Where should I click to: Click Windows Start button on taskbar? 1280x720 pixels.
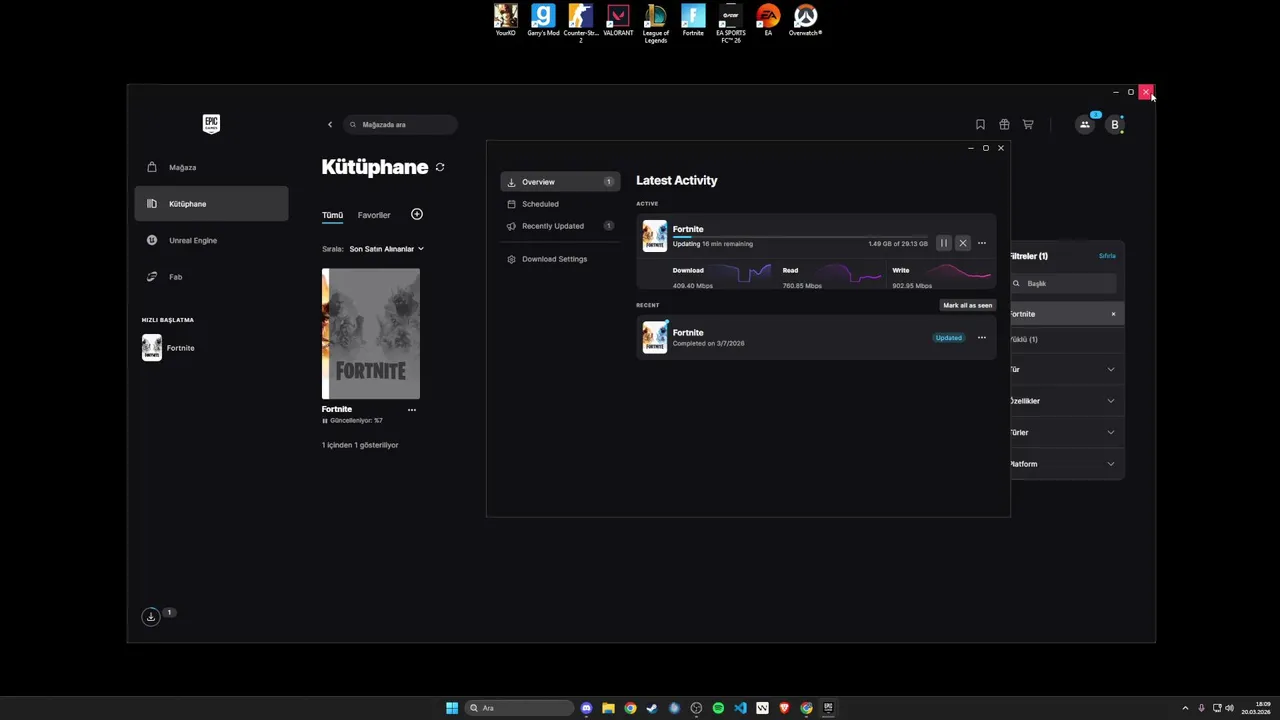coord(452,708)
